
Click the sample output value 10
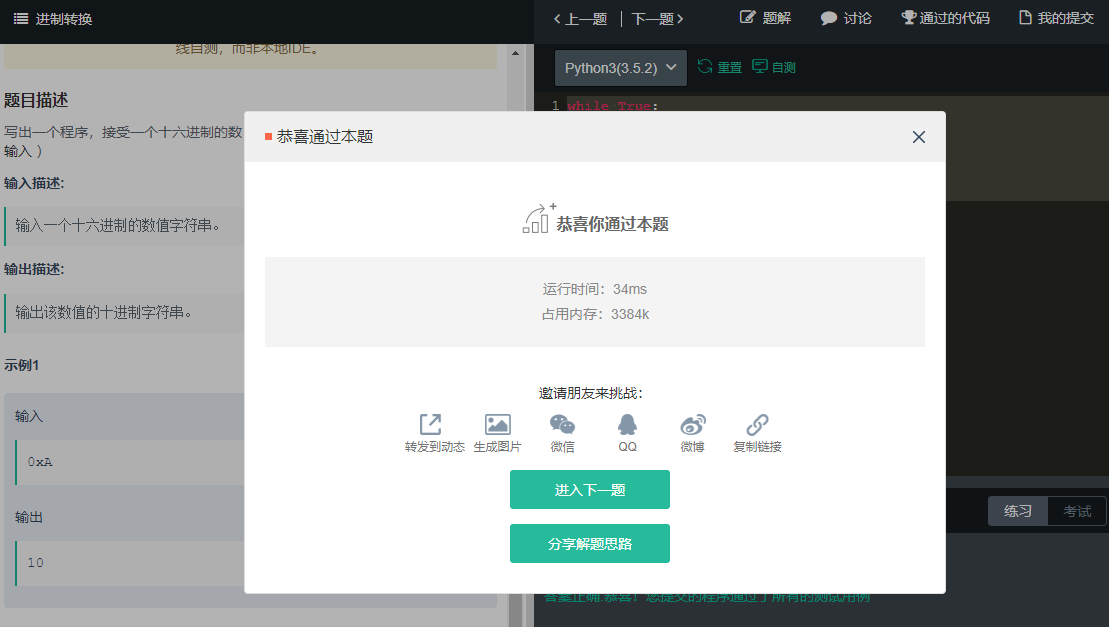pyautogui.click(x=35, y=563)
